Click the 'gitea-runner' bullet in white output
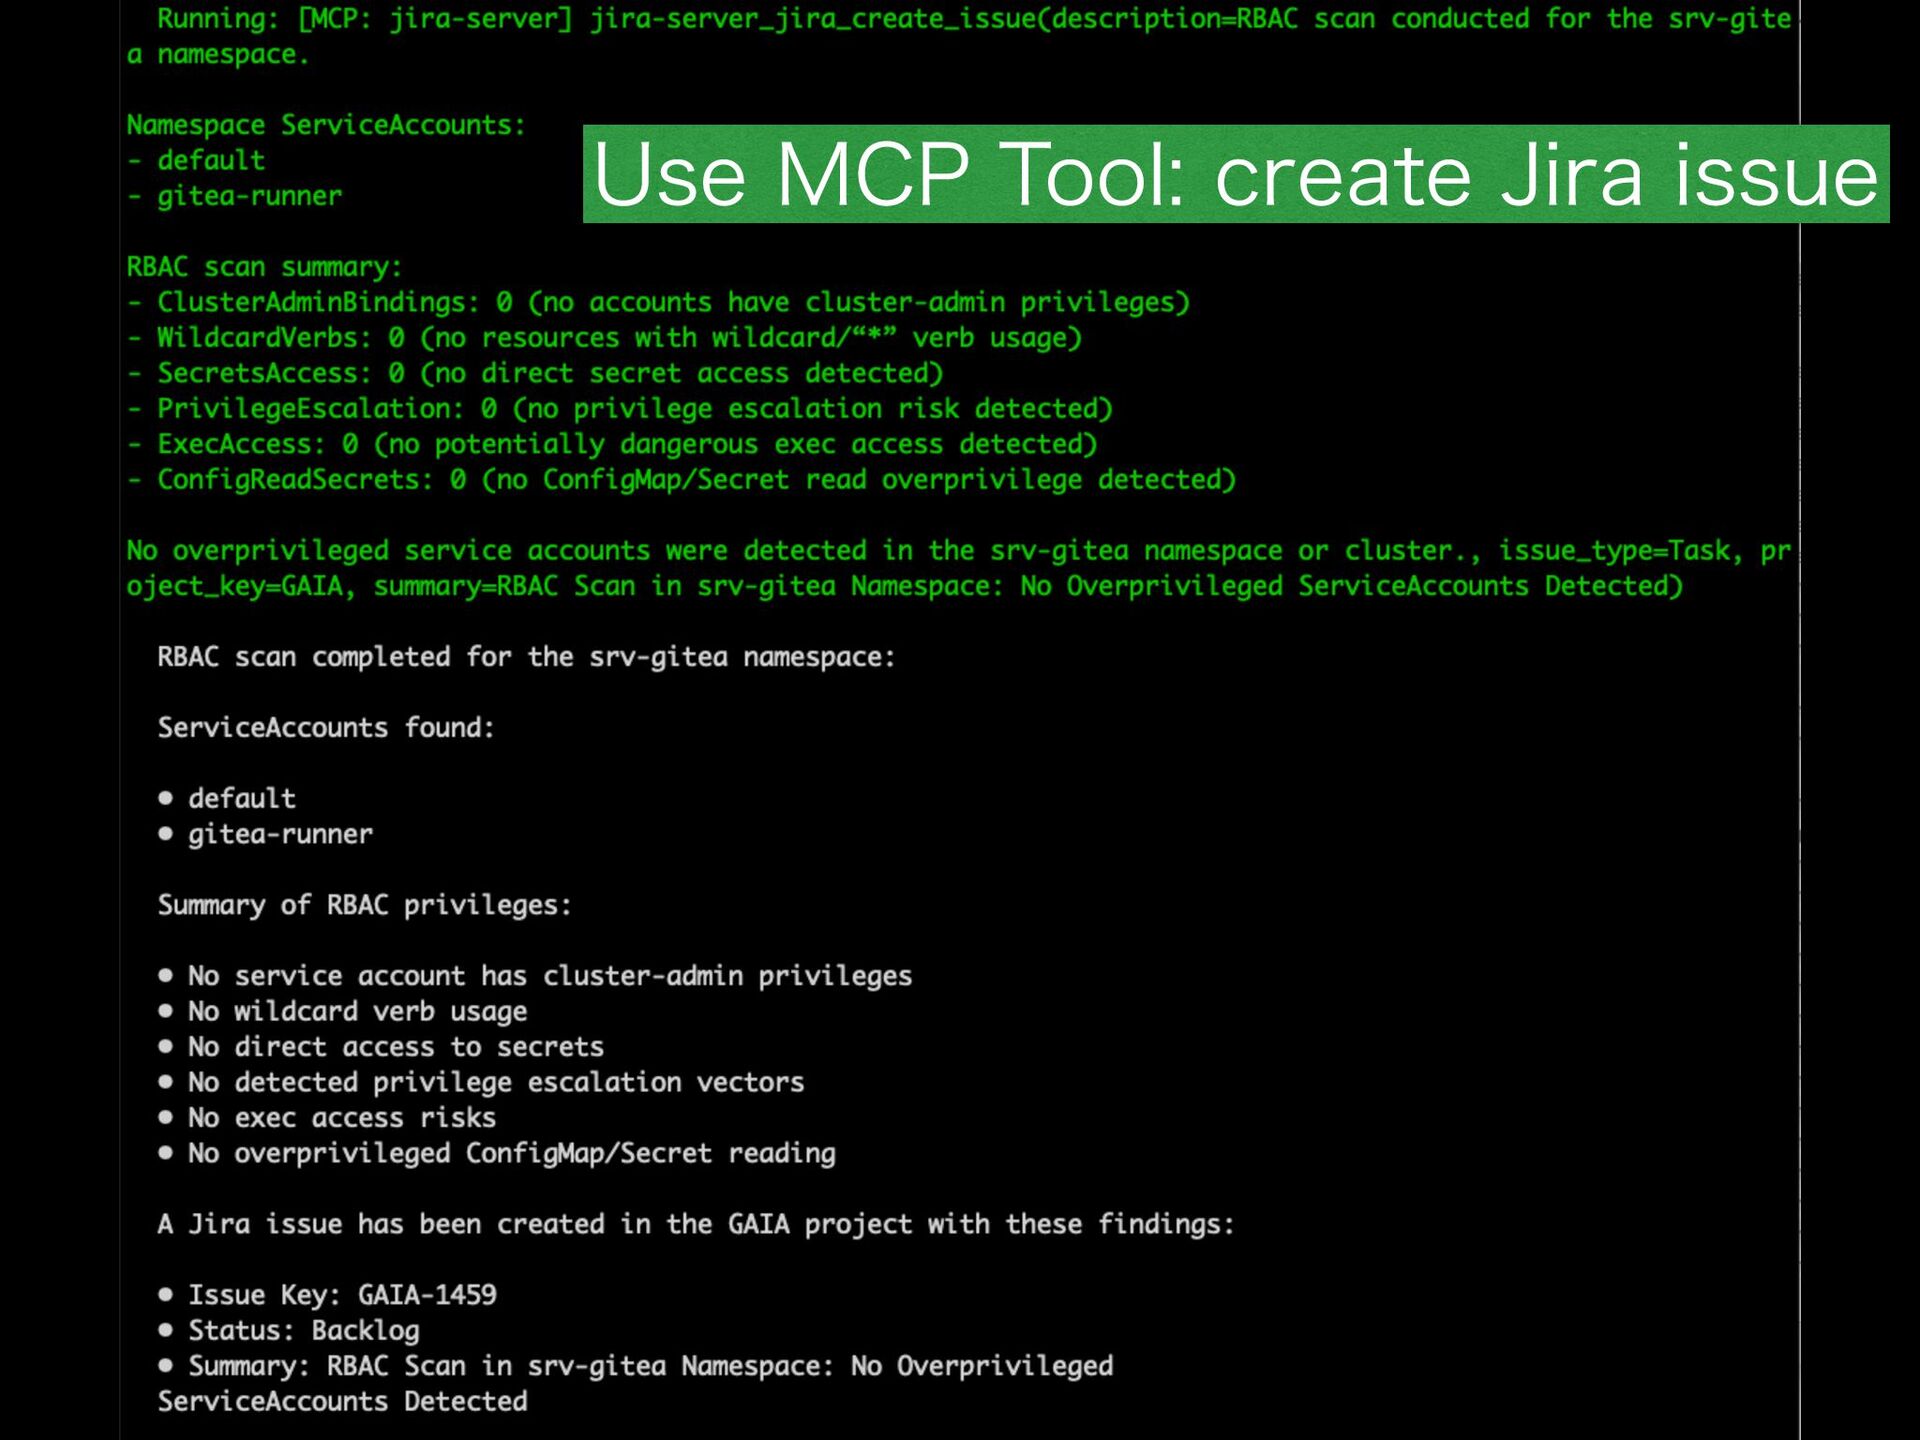The height and width of the screenshot is (1440, 1920). click(x=280, y=834)
